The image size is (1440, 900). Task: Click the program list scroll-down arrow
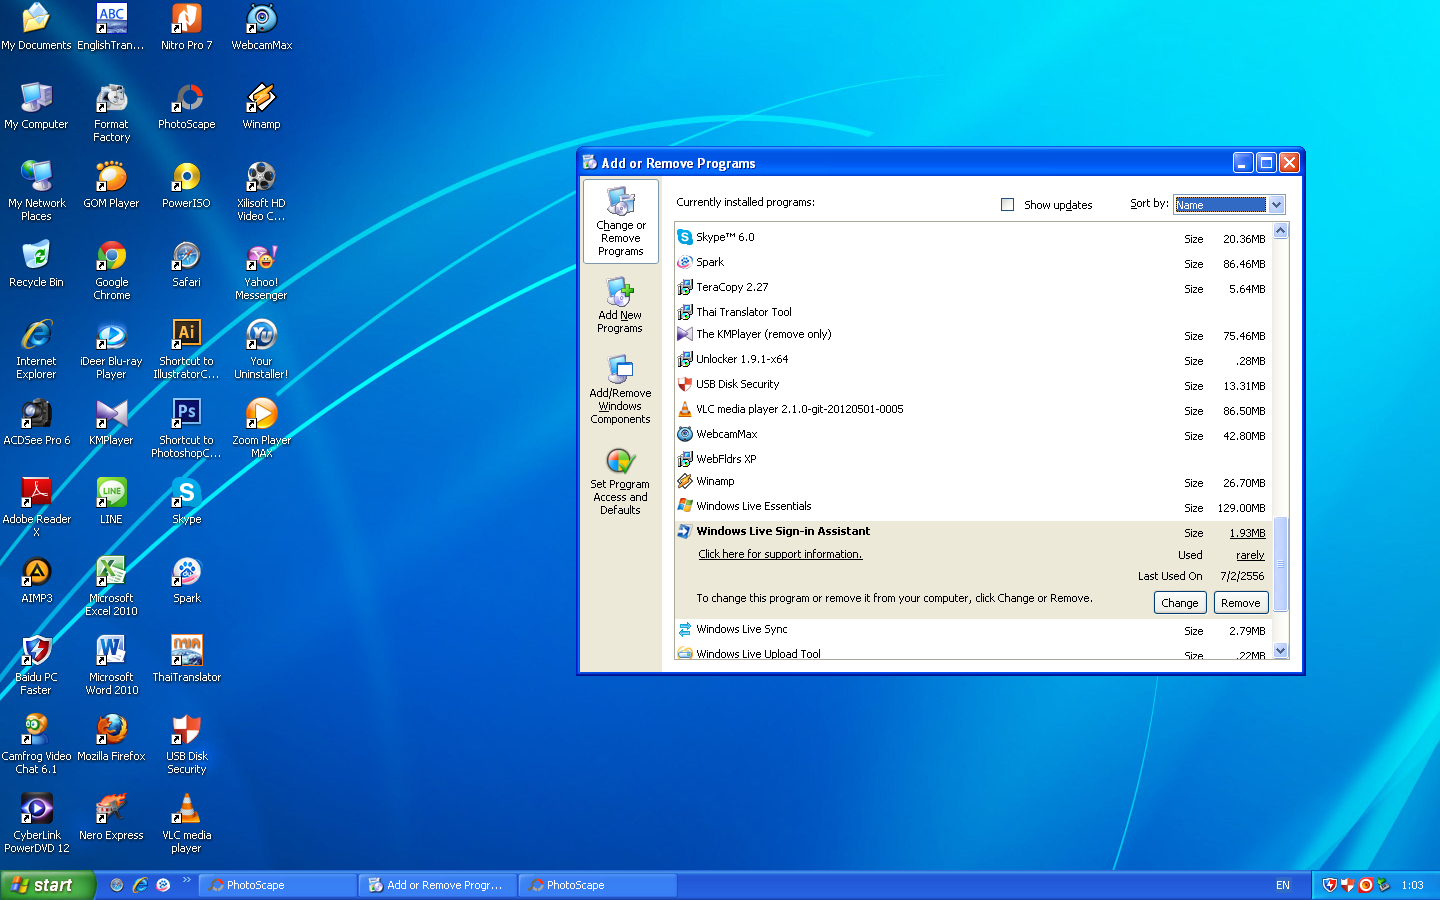tap(1280, 650)
